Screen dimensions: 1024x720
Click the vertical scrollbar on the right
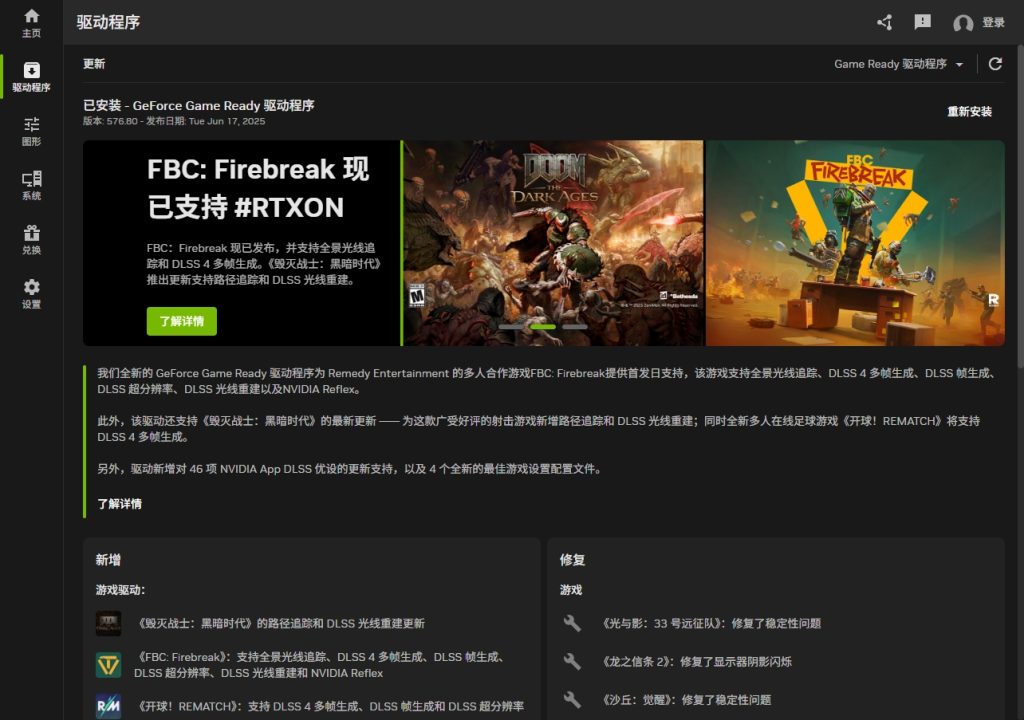pyautogui.click(x=1020, y=206)
